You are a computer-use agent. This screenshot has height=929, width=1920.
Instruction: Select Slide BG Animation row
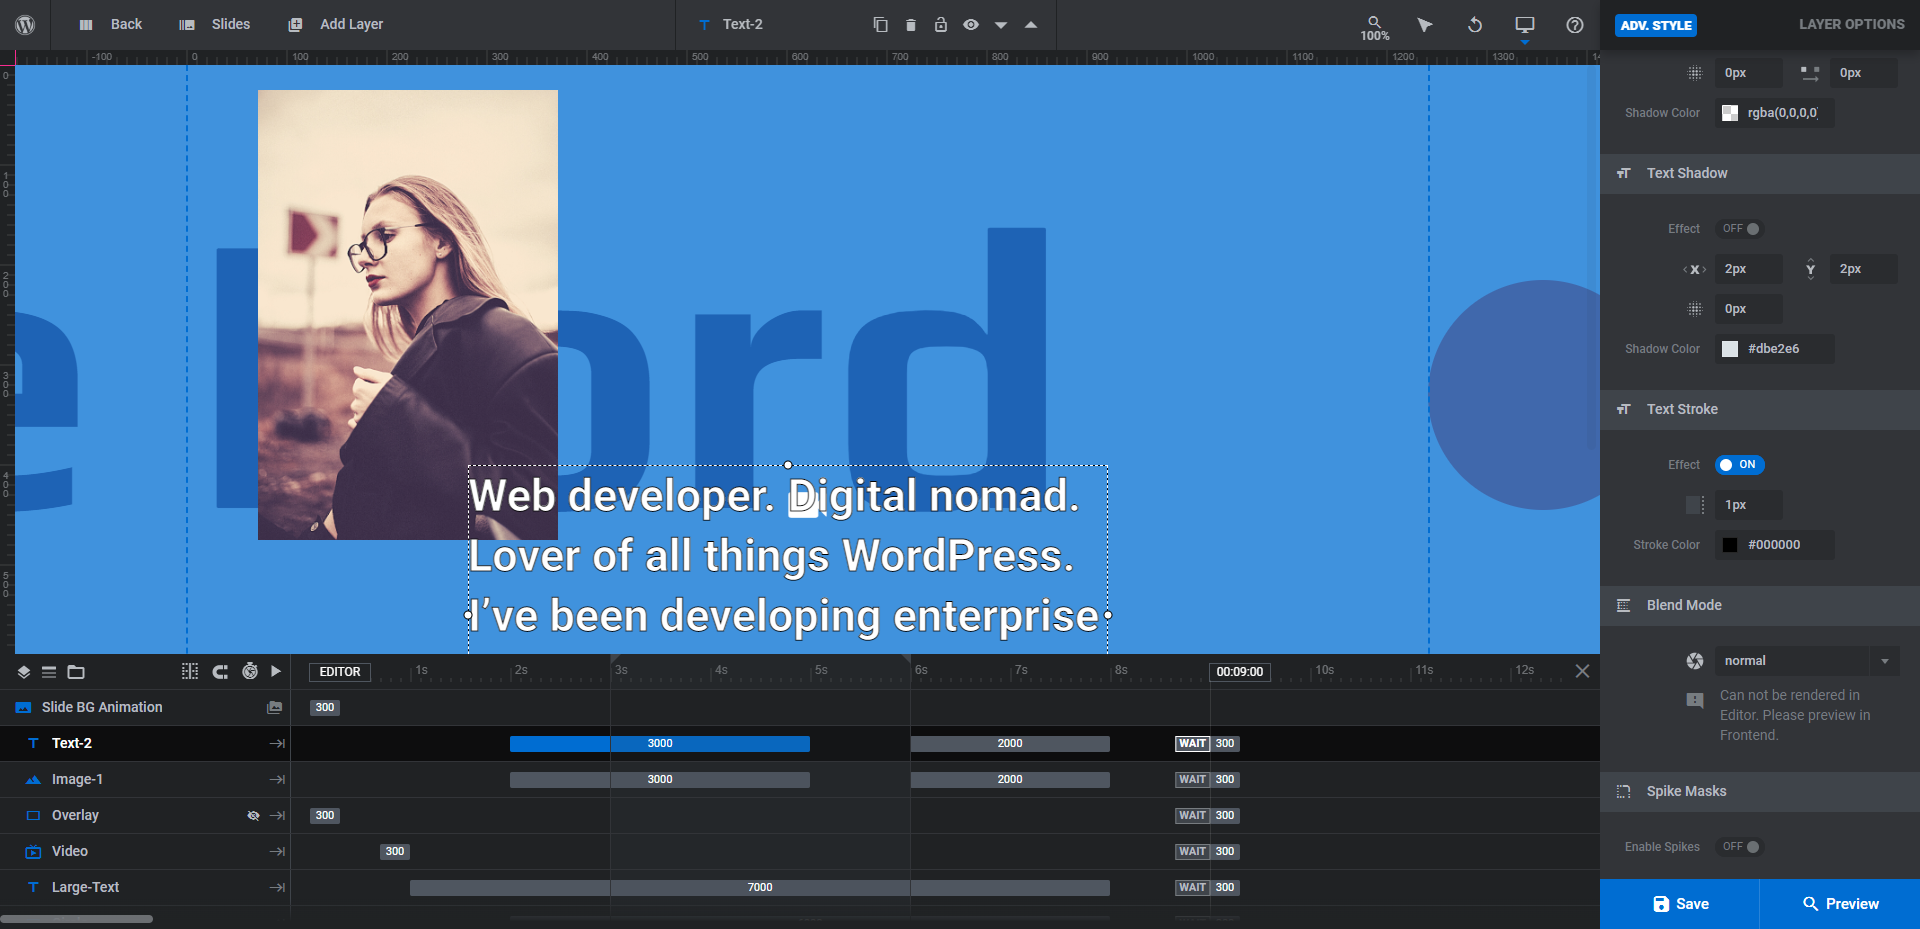[145, 707]
